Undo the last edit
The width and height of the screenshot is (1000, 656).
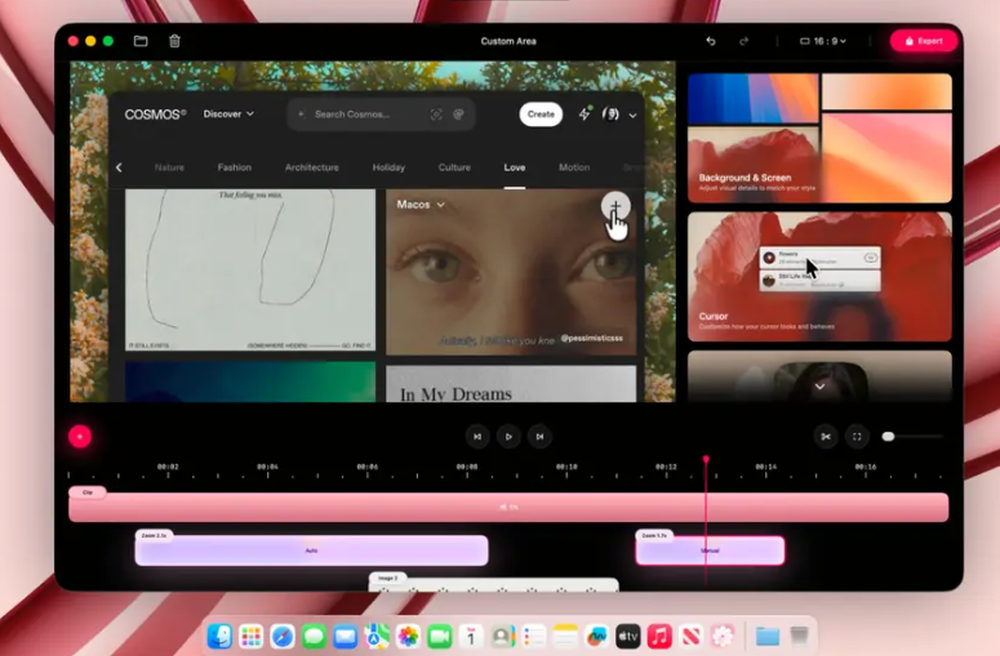(710, 41)
